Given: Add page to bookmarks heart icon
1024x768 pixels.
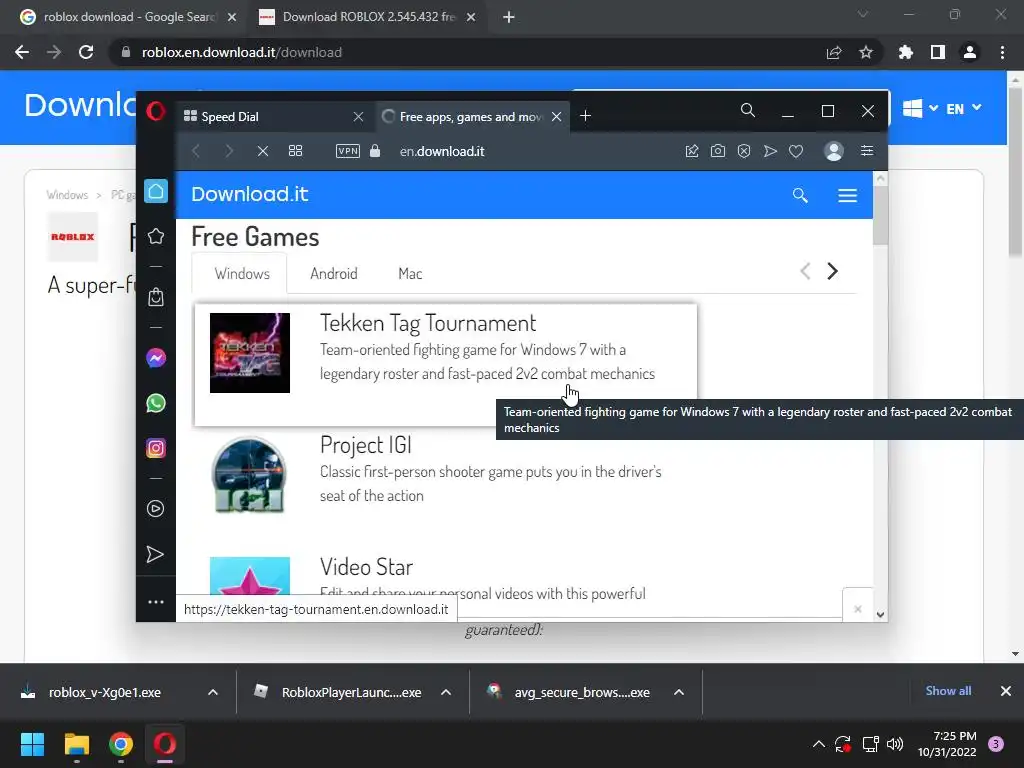Looking at the screenshot, I should pos(795,151).
